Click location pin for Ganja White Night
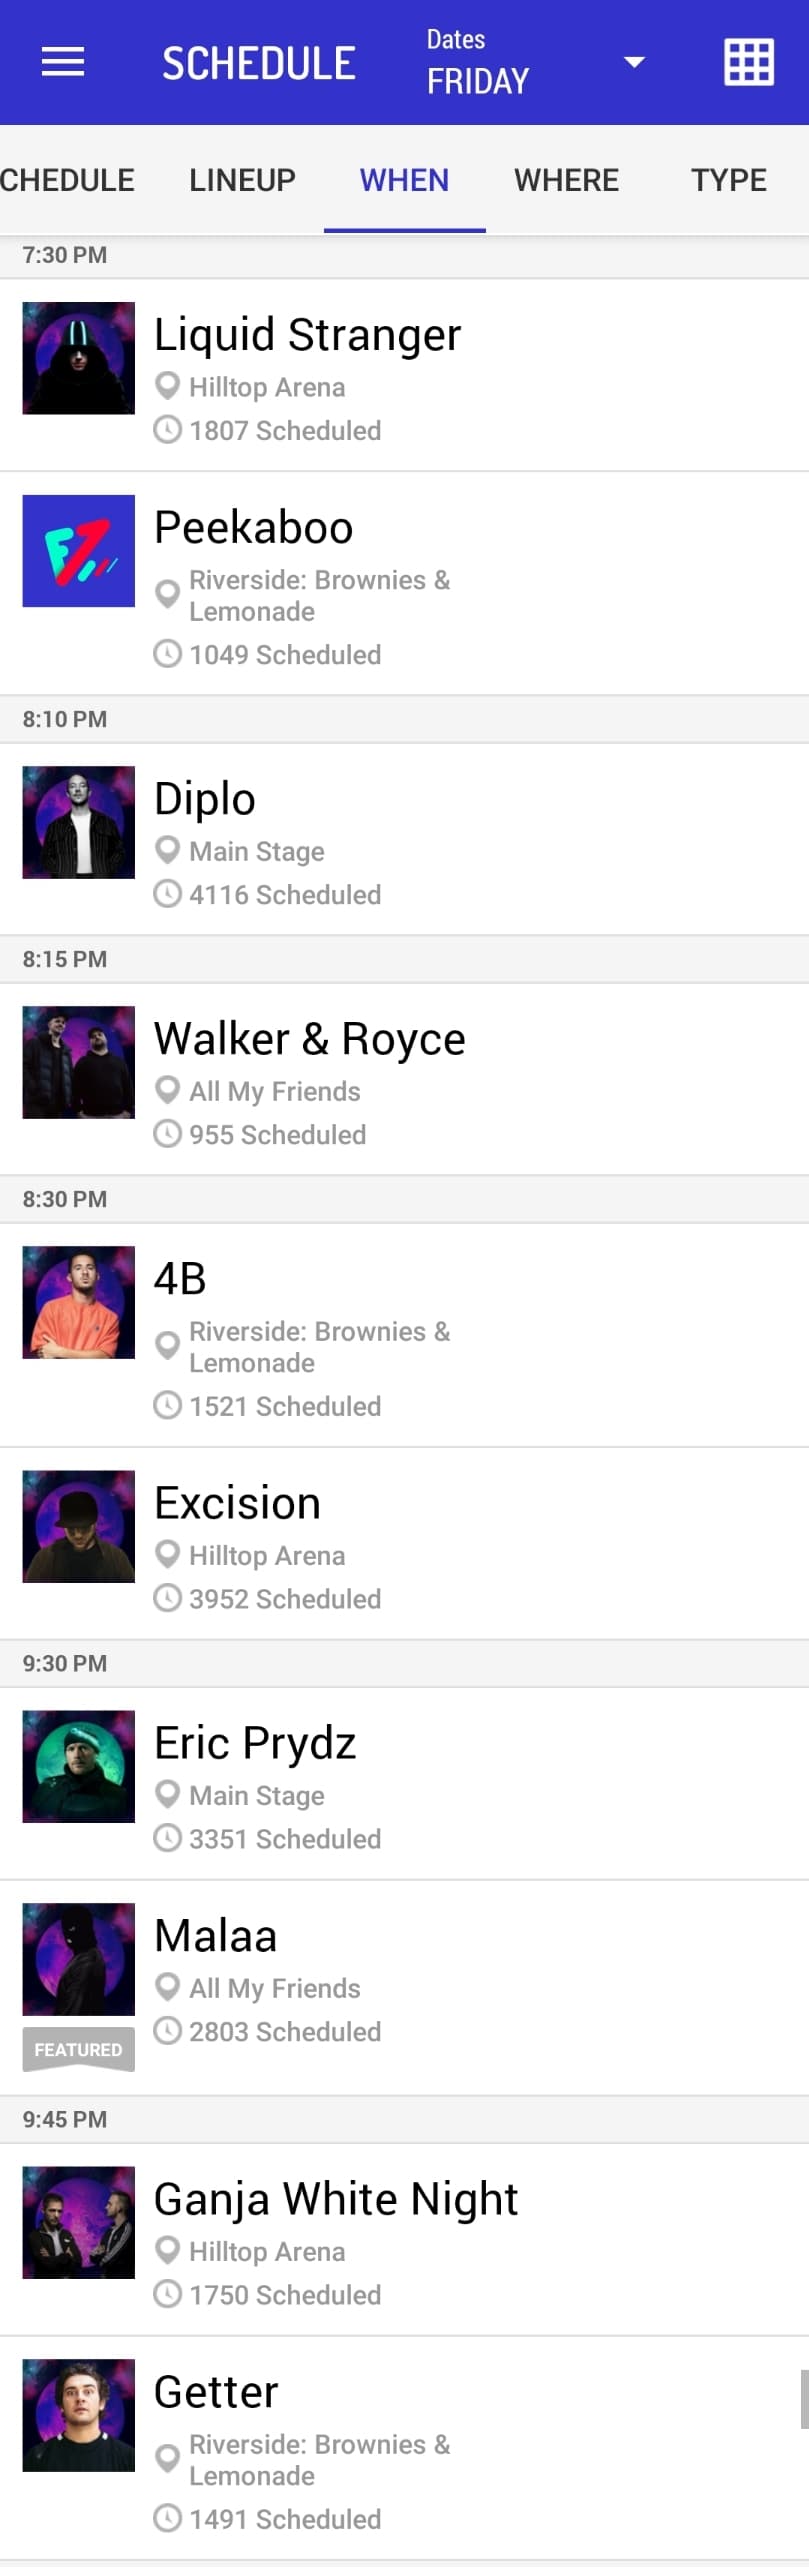 point(168,2250)
